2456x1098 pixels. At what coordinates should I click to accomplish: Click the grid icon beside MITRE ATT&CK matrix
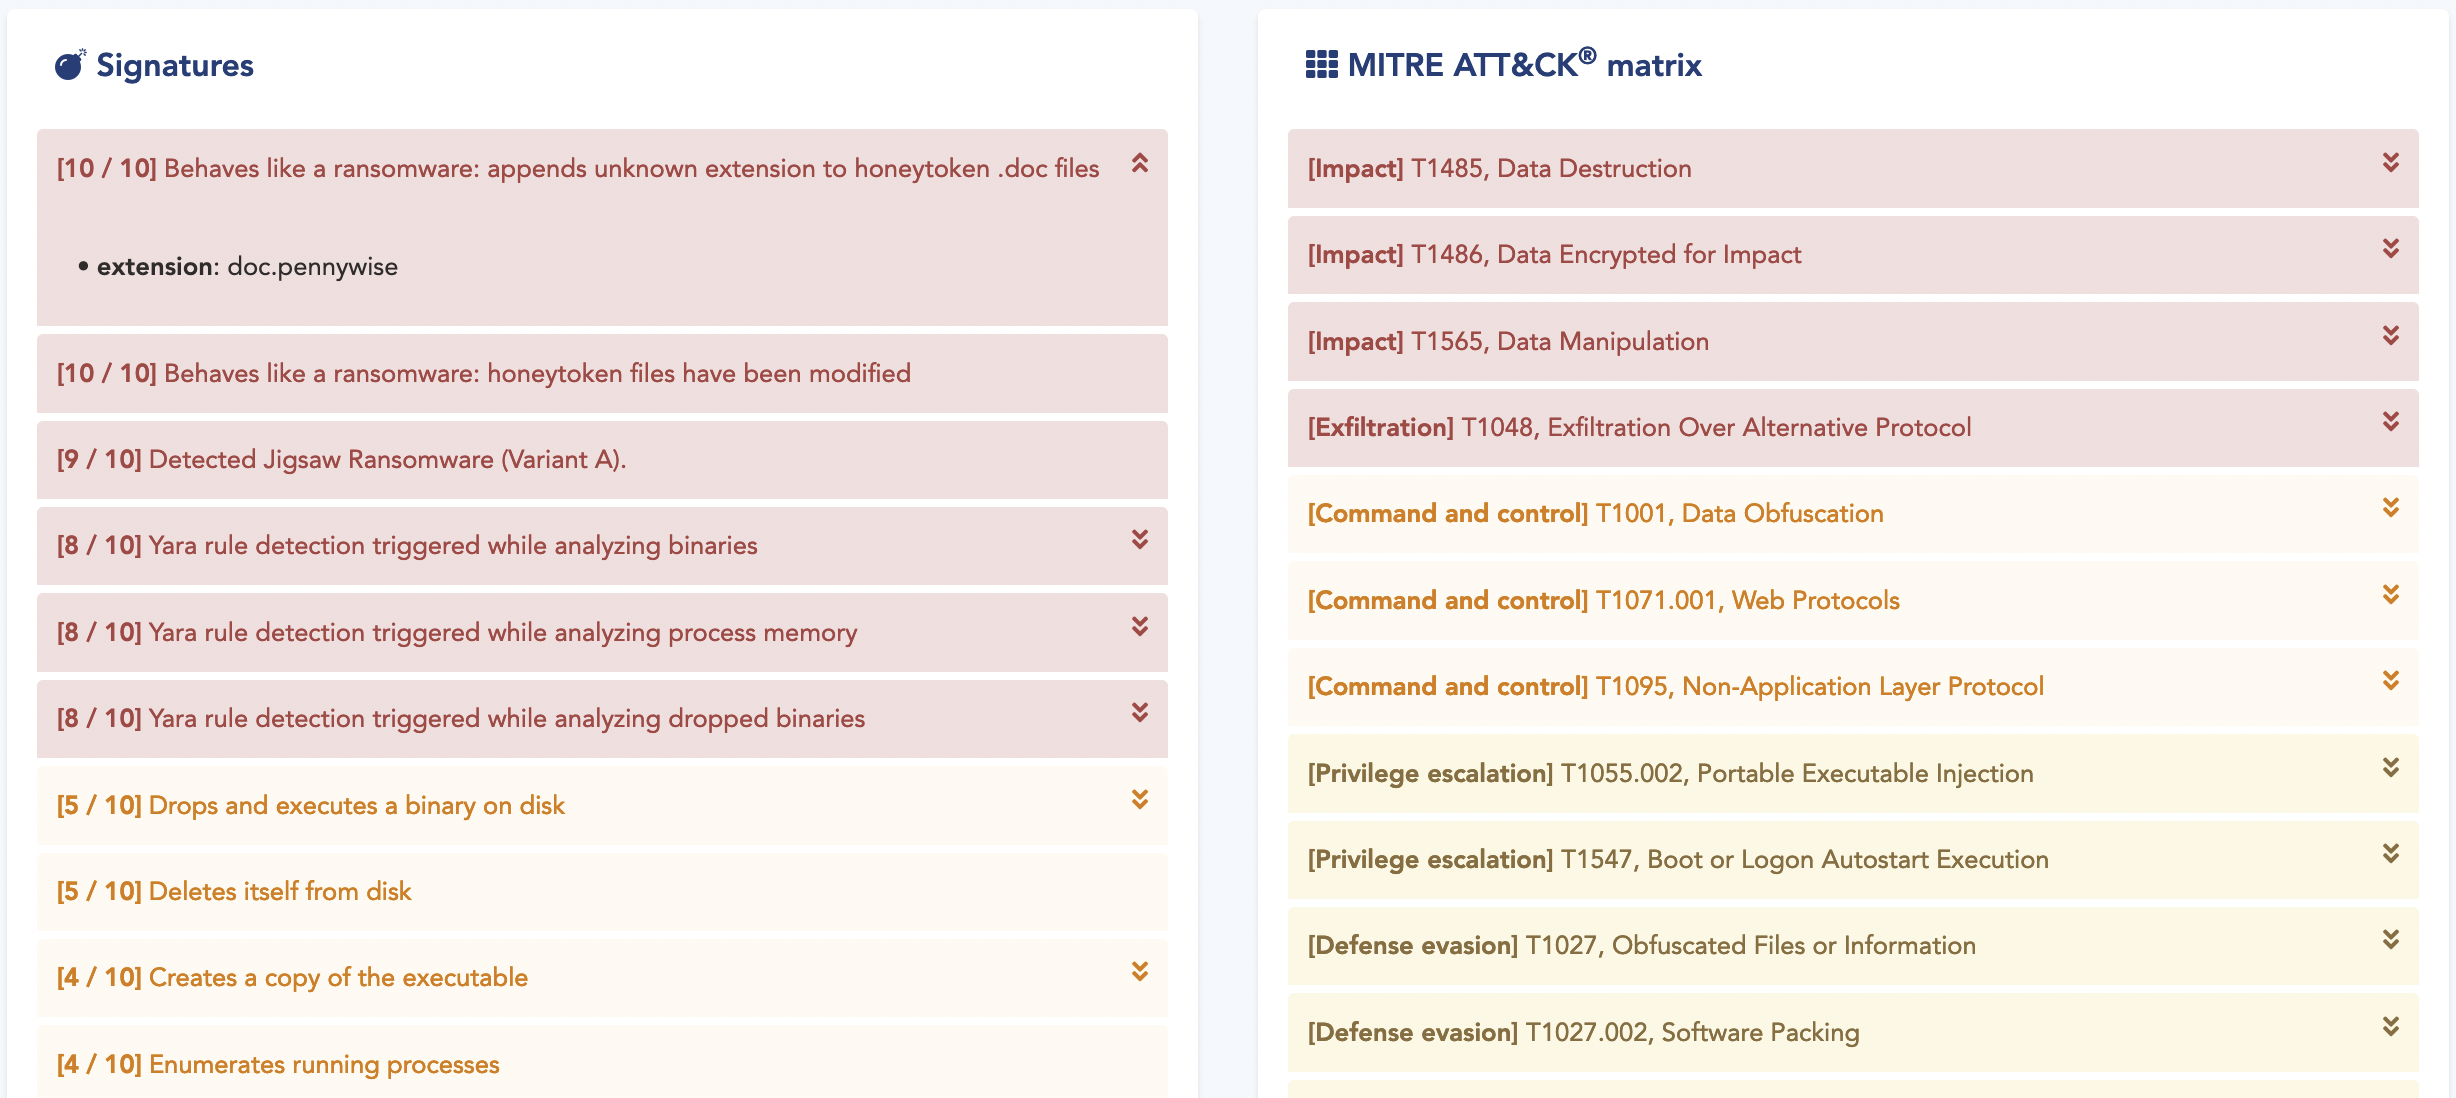1321,65
